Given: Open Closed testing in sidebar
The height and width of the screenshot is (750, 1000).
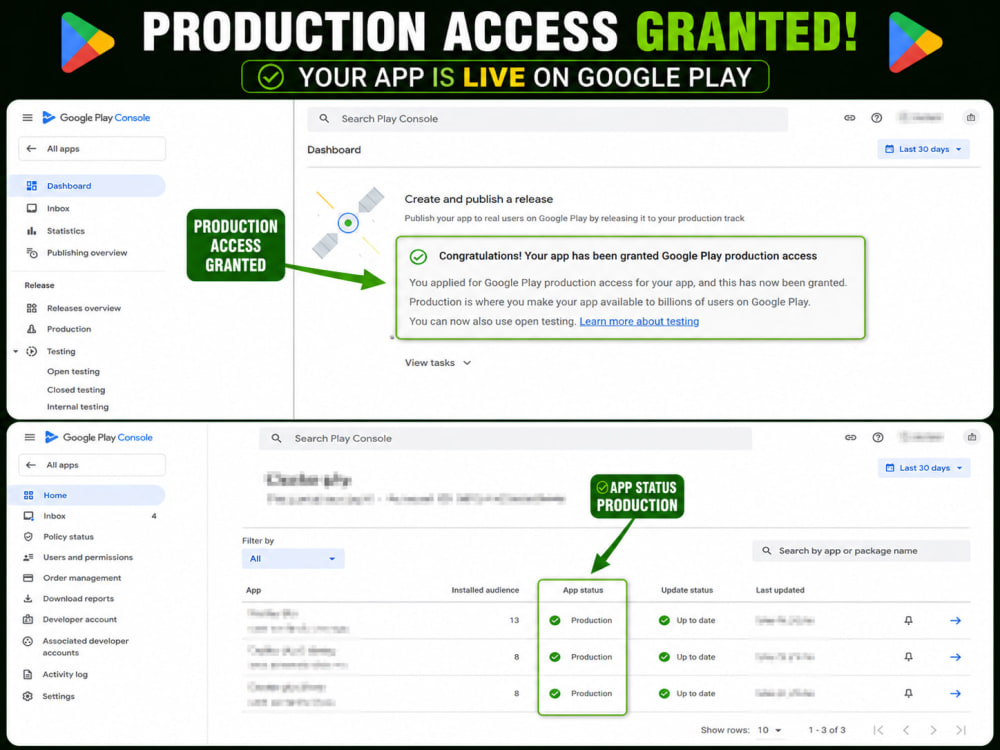Looking at the screenshot, I should pyautogui.click(x=76, y=390).
